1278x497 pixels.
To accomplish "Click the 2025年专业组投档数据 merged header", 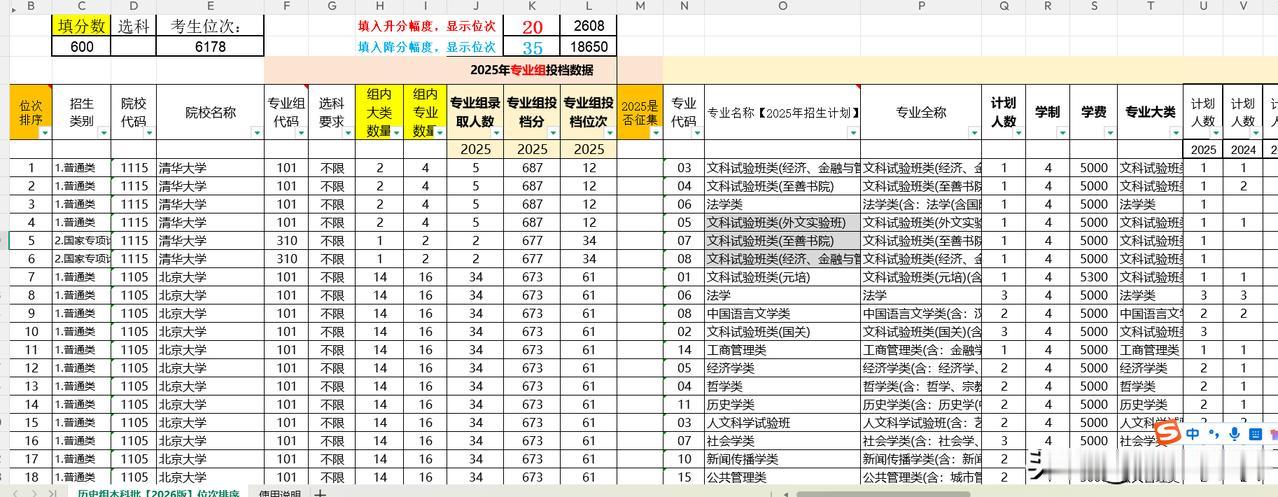I will tap(531, 70).
